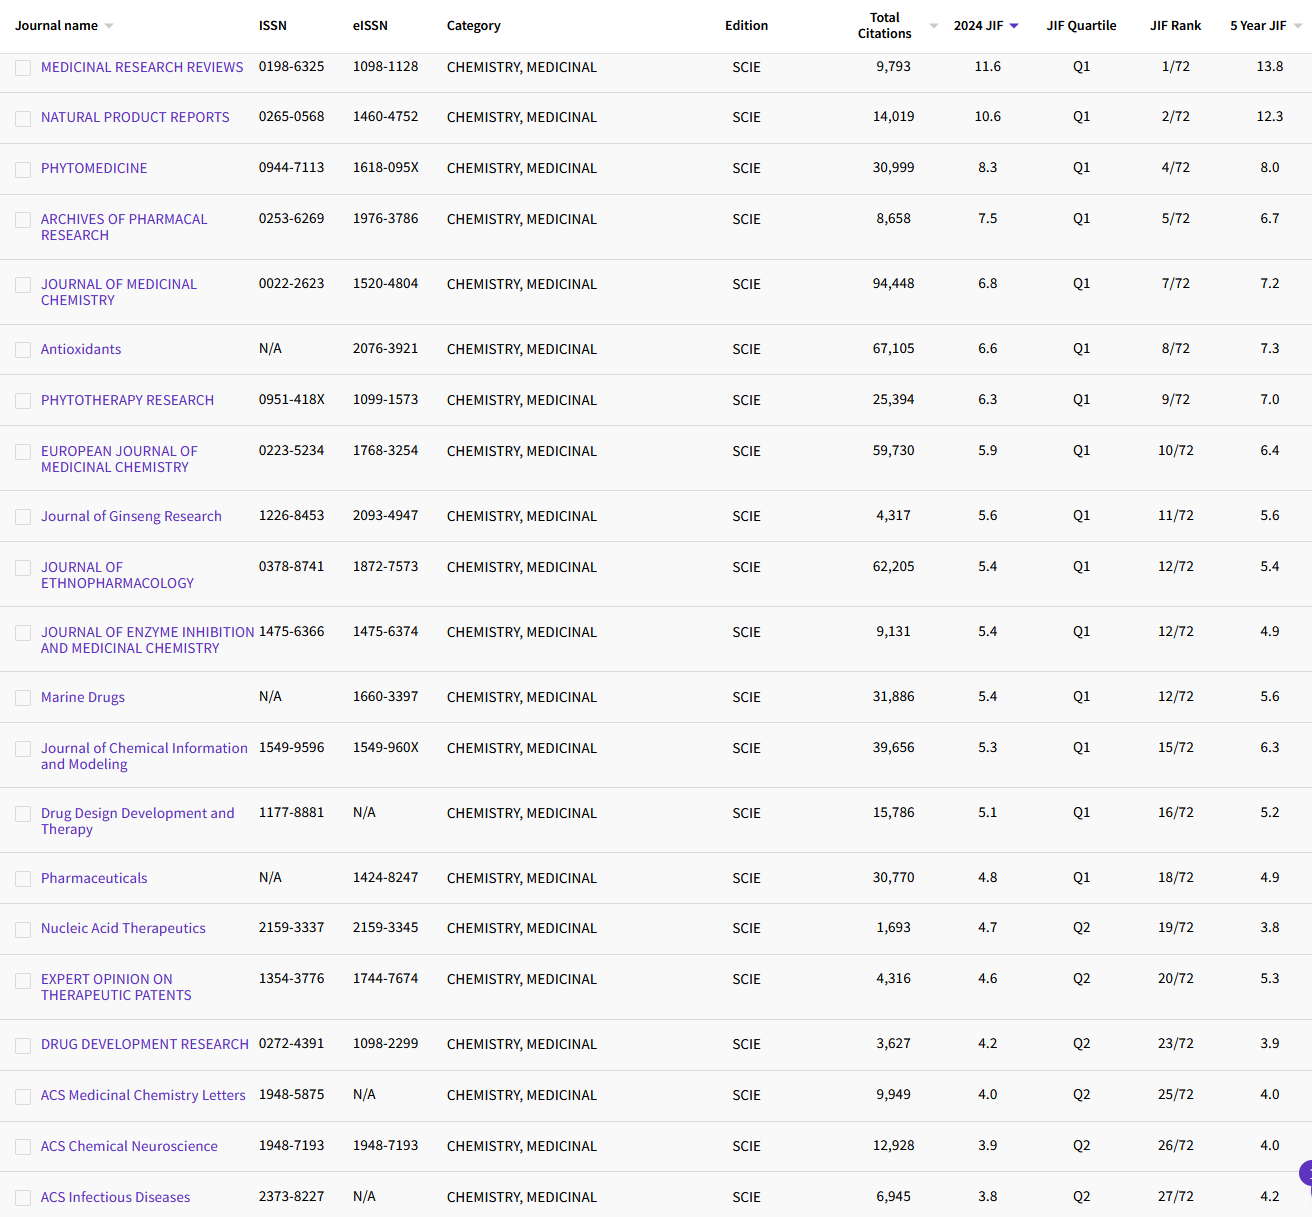The image size is (1312, 1217).
Task: Open Journal of Medicinal Chemistry profile
Action: [x=118, y=292]
